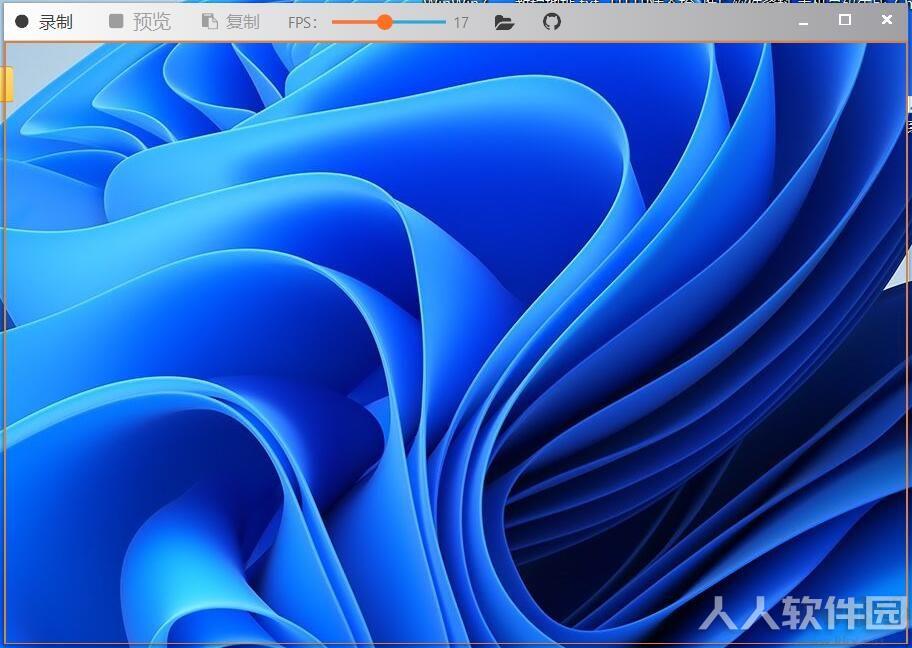Screen dimensions: 912x648
Task: Click the 复制 copy button
Action: pos(230,22)
